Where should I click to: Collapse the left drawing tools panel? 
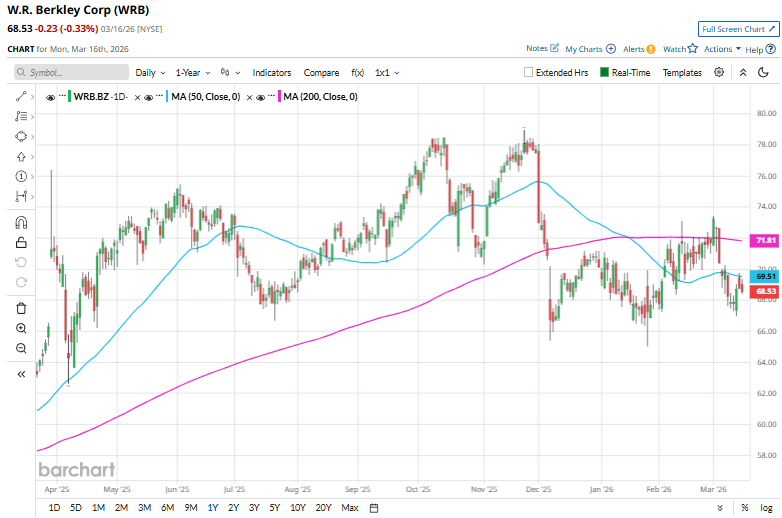point(21,373)
